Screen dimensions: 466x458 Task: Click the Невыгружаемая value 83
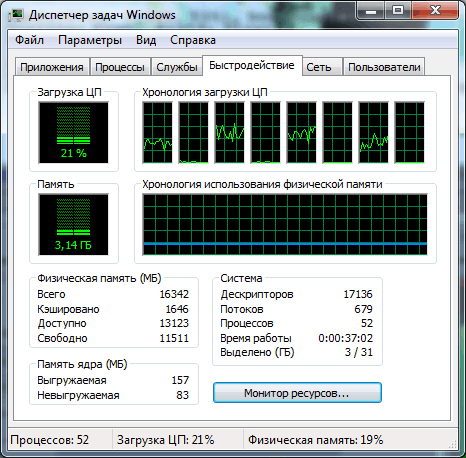coord(183,395)
